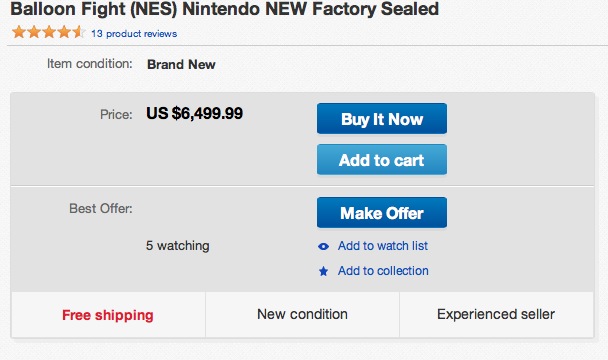Click the half-filled fifth rating star

(x=79, y=32)
